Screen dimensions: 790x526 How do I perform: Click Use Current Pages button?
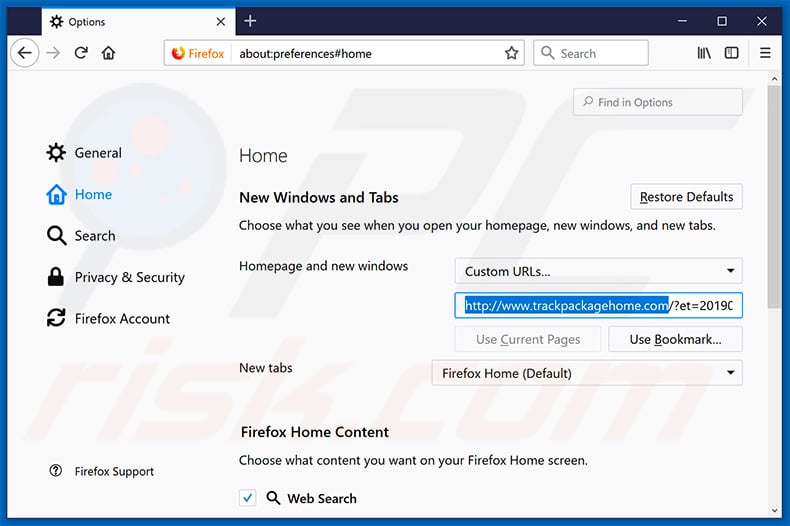[528, 339]
